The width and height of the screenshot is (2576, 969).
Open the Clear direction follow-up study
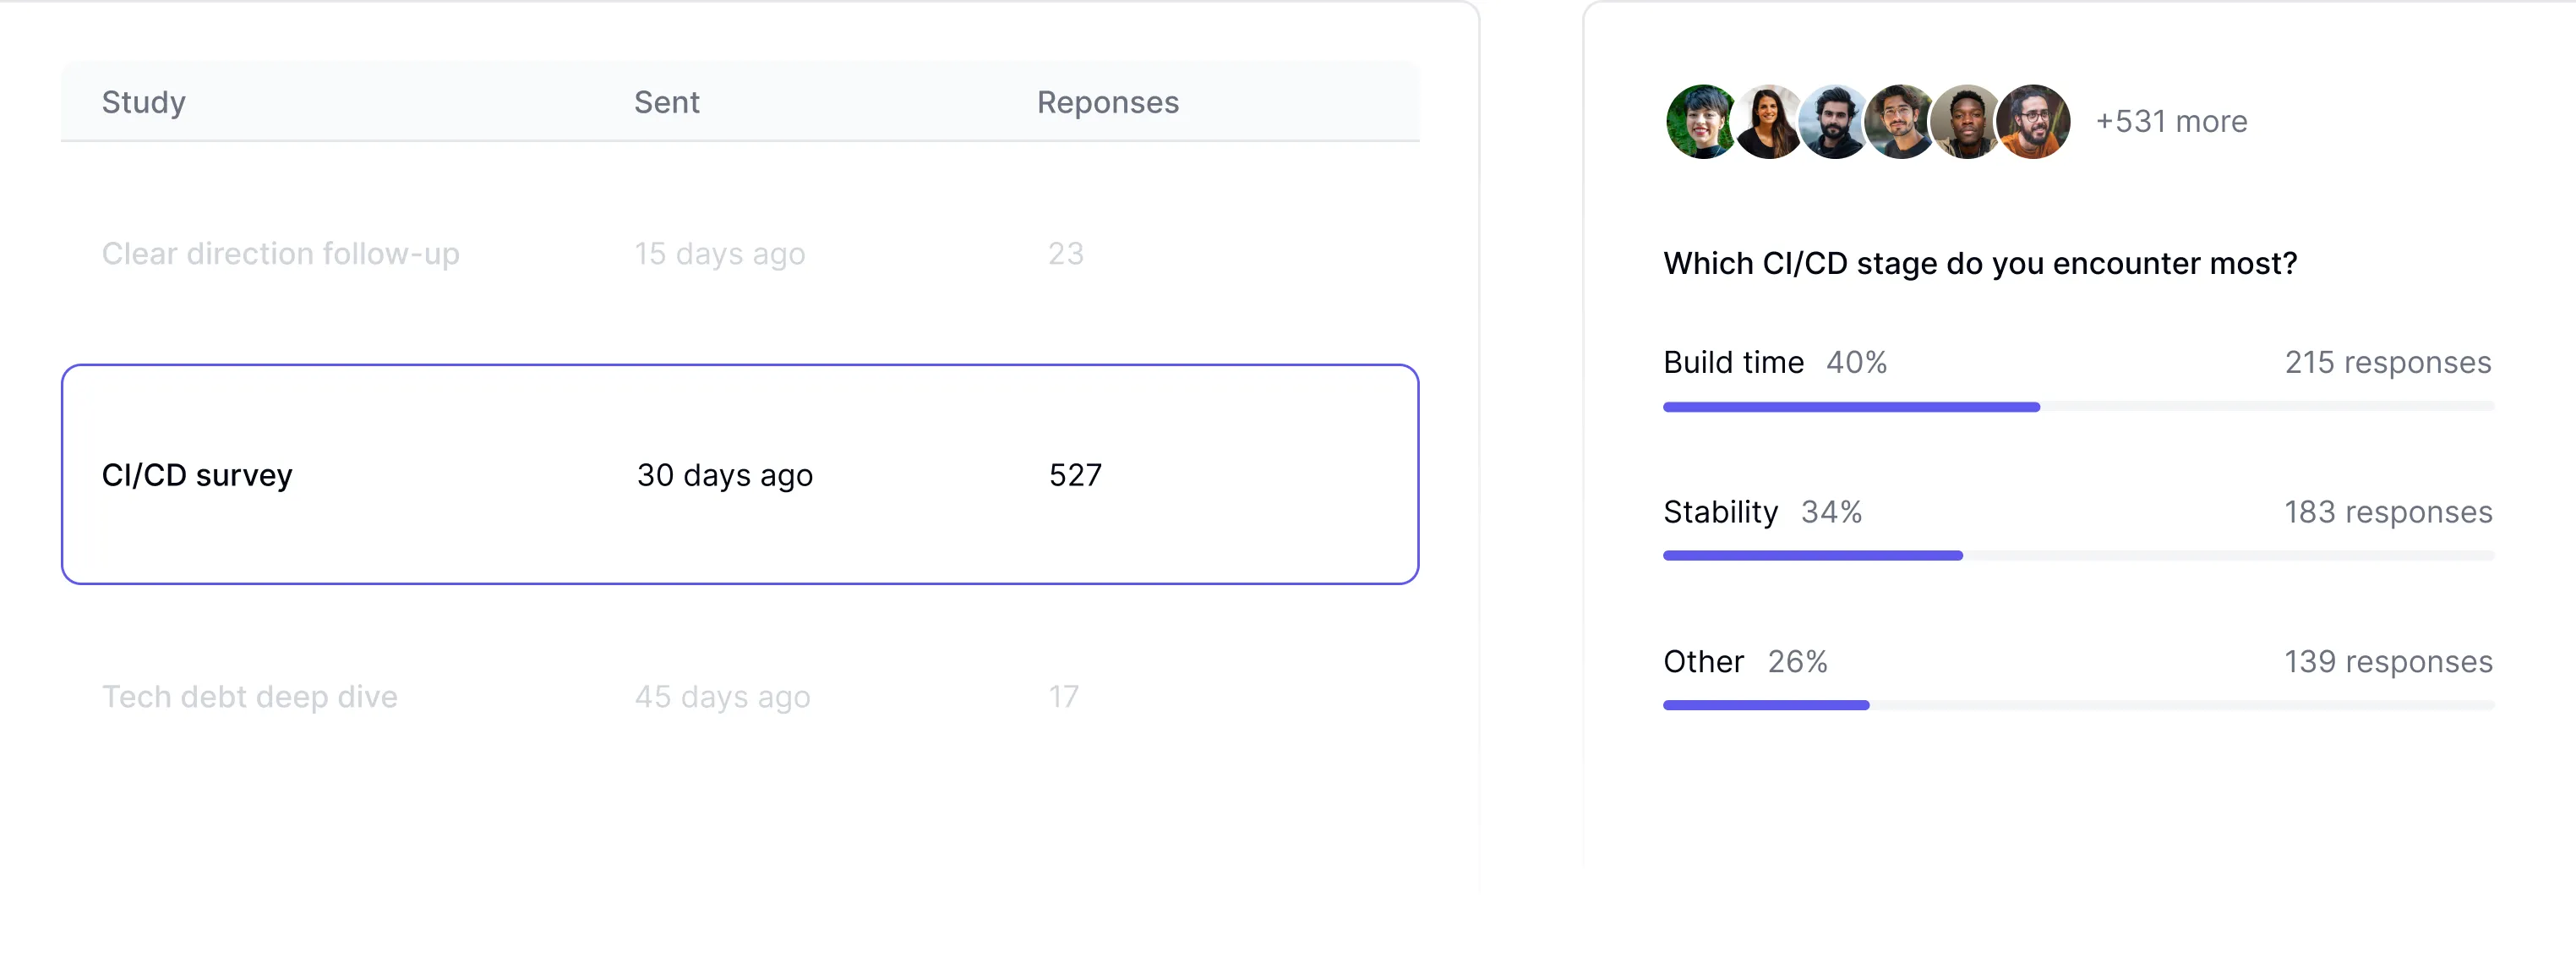point(280,254)
